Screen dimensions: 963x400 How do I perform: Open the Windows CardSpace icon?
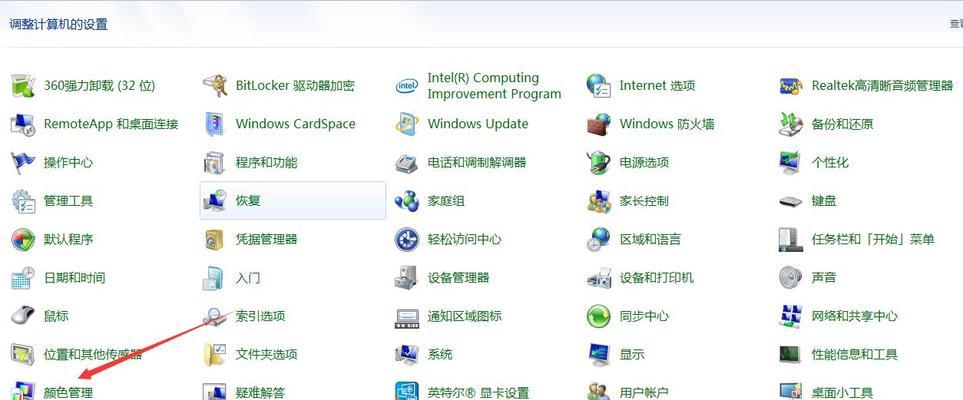click(x=216, y=124)
